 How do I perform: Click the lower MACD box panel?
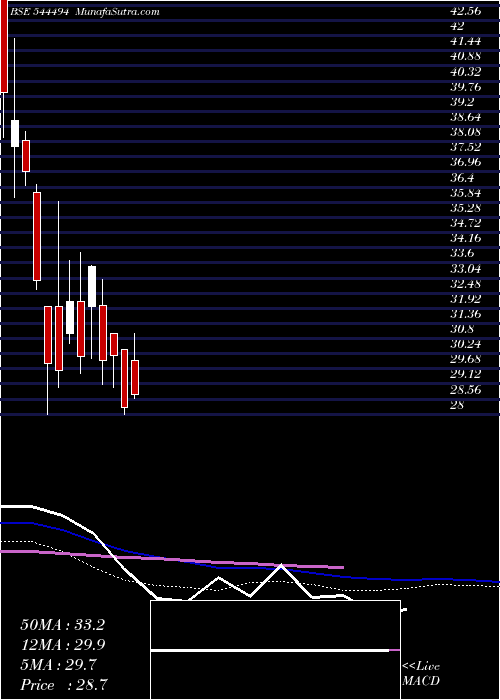pyautogui.click(x=275, y=675)
